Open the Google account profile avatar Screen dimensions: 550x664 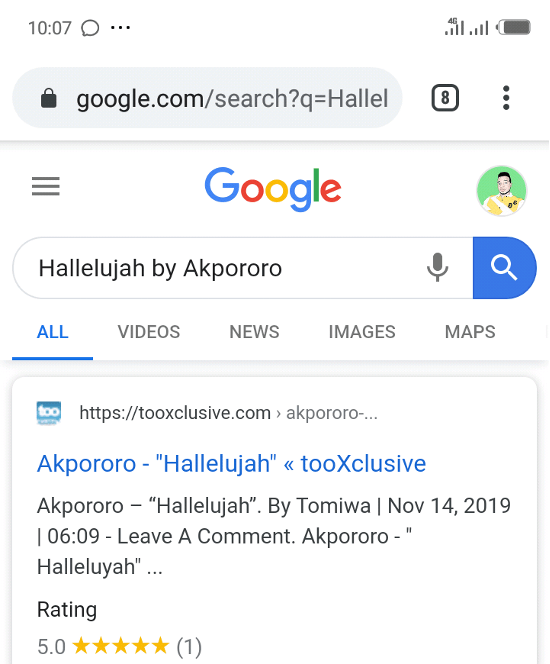pos(501,191)
